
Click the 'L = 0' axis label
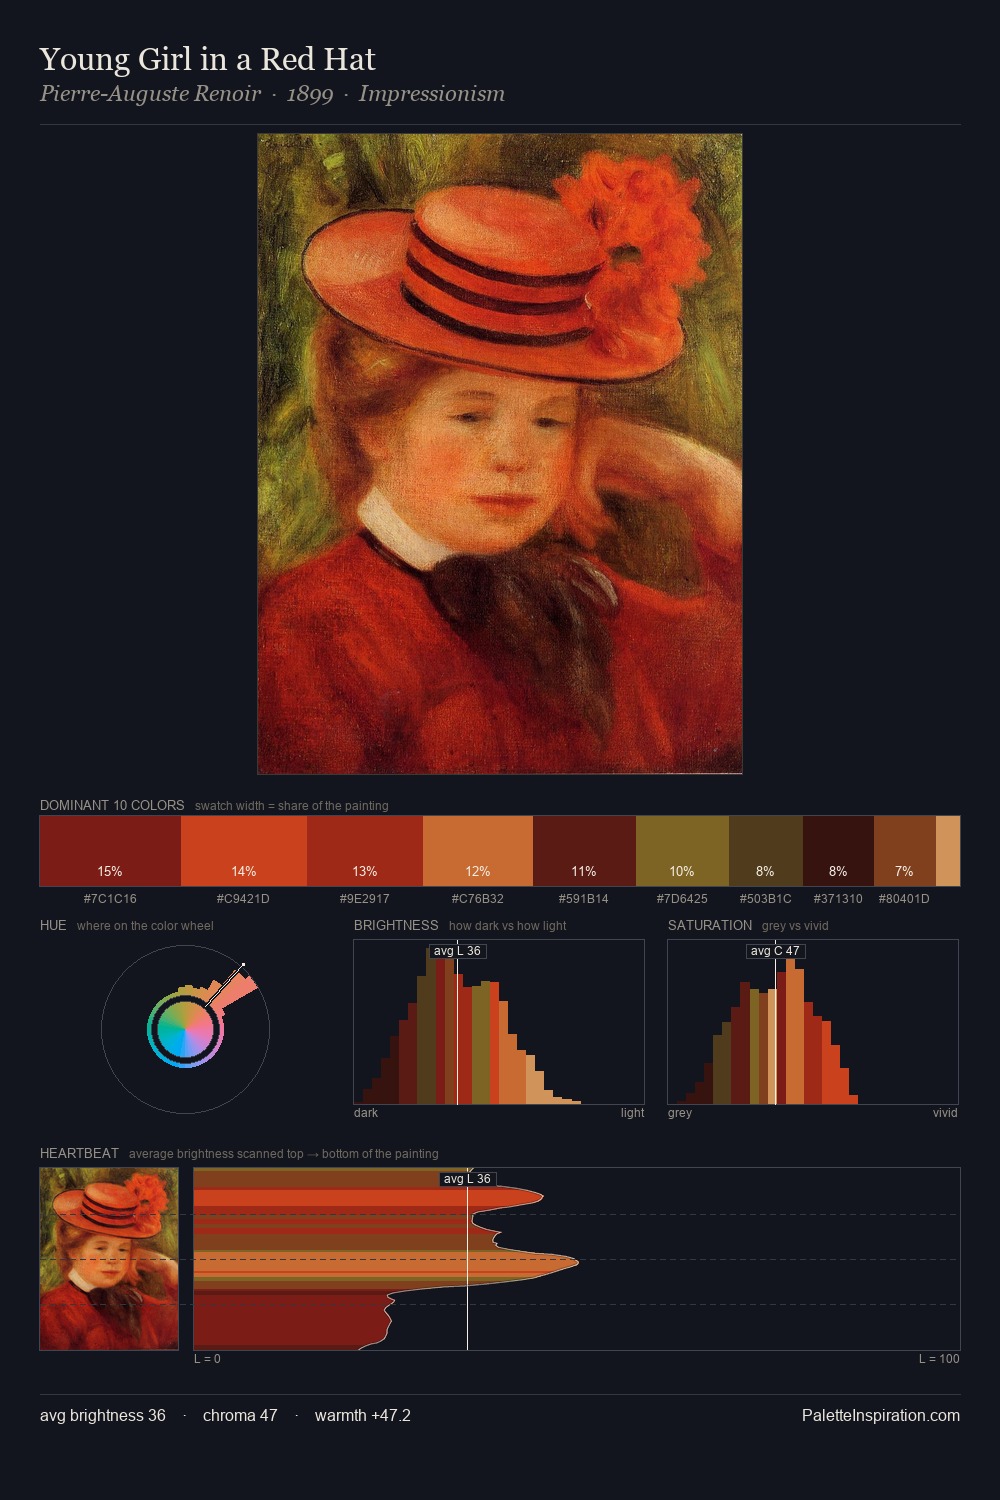207,1359
